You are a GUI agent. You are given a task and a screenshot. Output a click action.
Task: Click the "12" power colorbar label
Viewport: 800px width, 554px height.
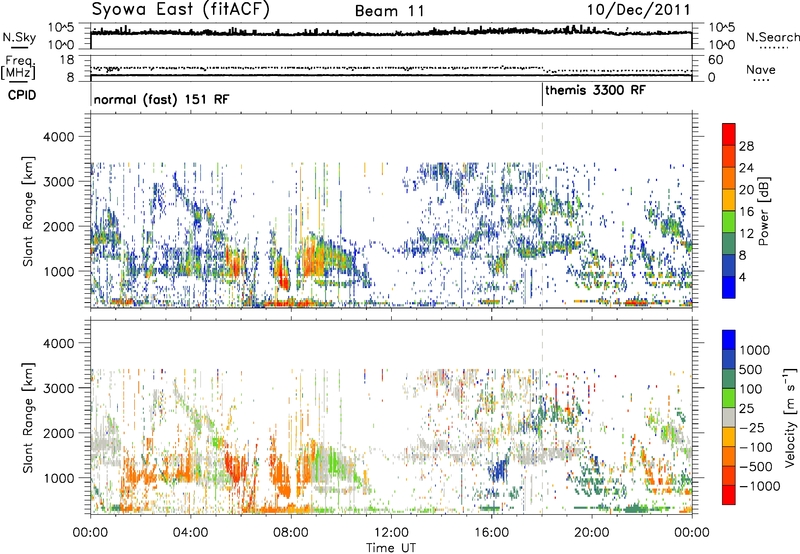[x=746, y=234]
